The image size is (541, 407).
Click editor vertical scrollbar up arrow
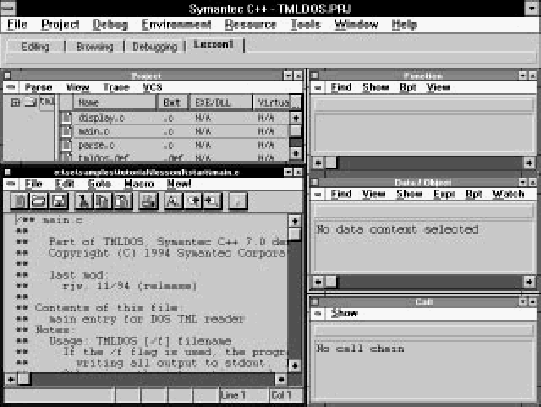click(x=294, y=221)
